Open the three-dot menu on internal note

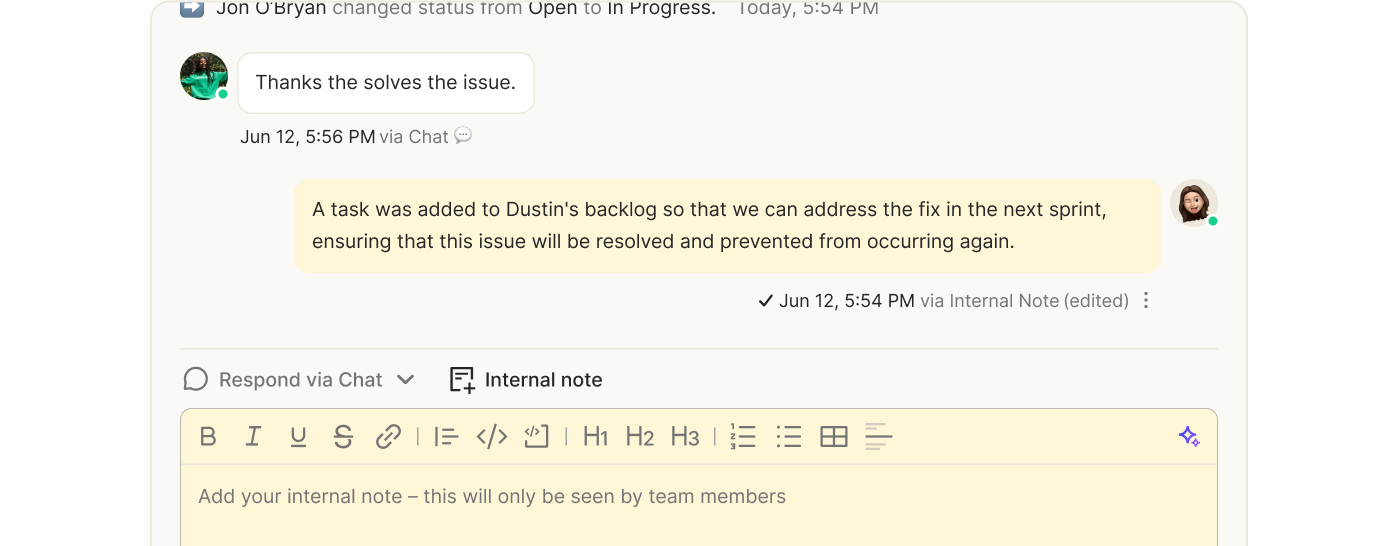point(1146,301)
